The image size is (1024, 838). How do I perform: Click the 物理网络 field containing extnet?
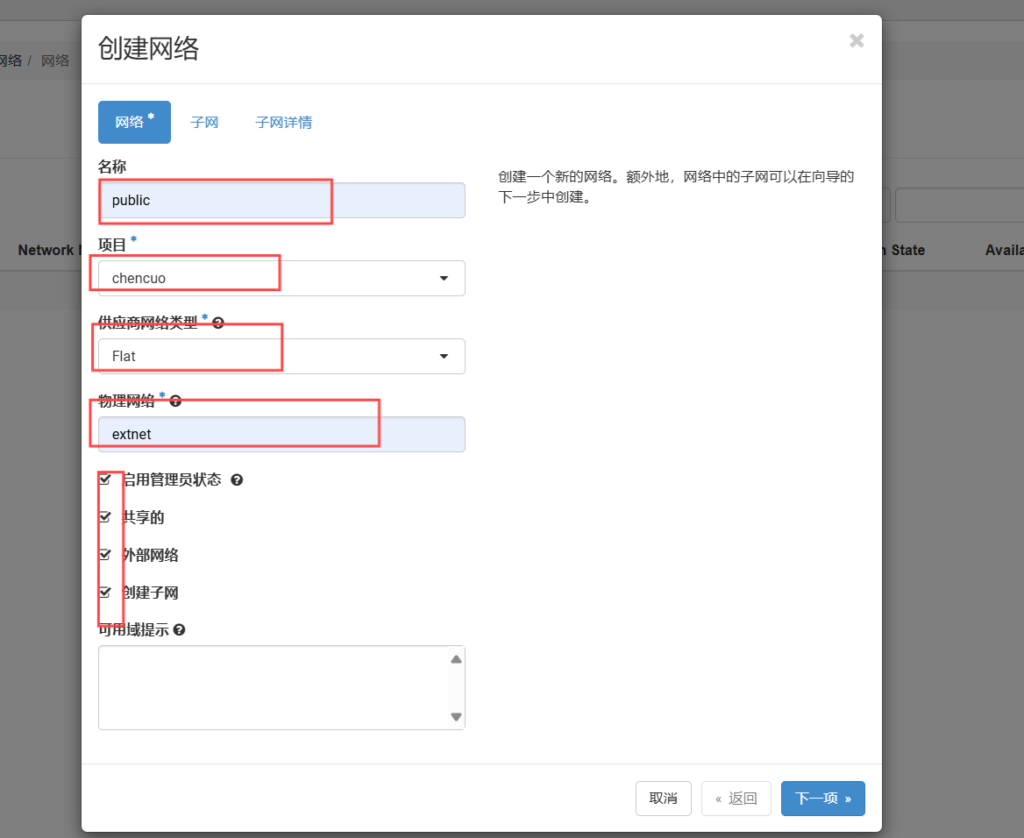[281, 434]
